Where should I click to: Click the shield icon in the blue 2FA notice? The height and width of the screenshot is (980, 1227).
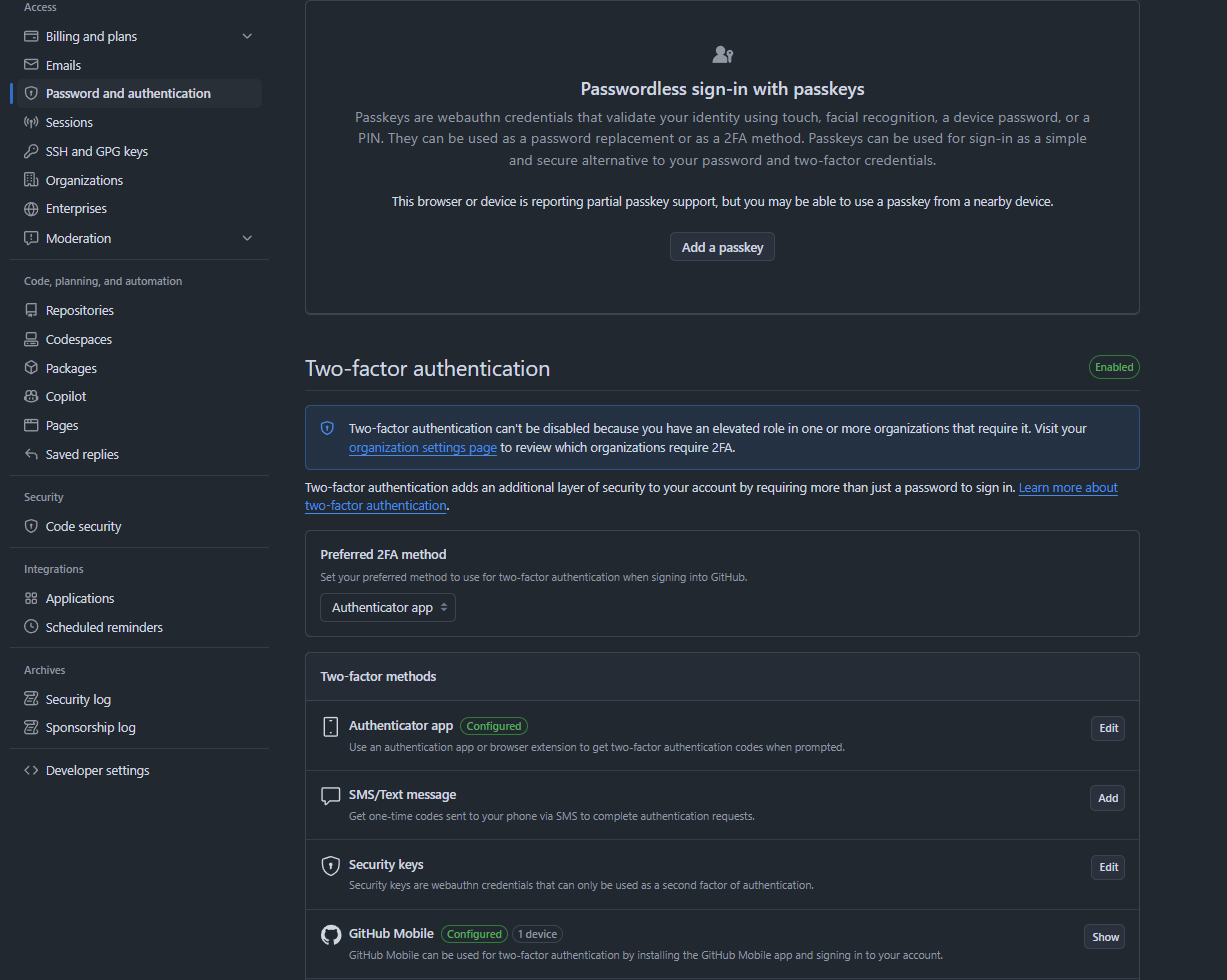pos(327,428)
